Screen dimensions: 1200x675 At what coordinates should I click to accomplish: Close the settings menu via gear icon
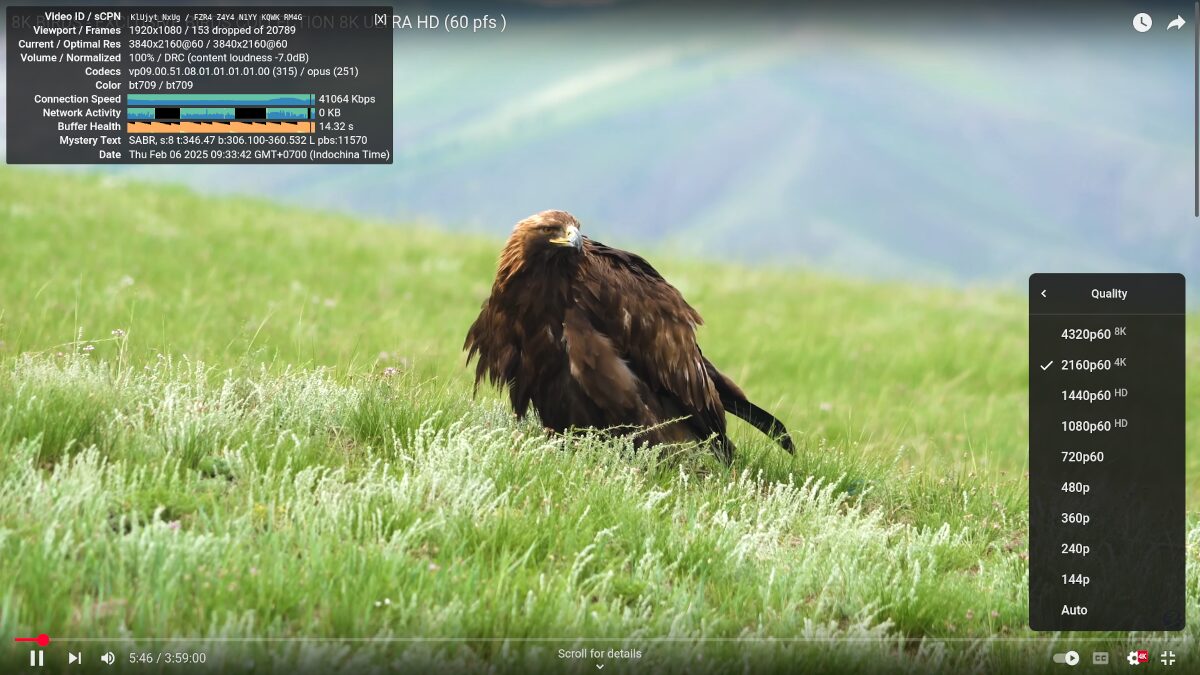tap(1136, 658)
